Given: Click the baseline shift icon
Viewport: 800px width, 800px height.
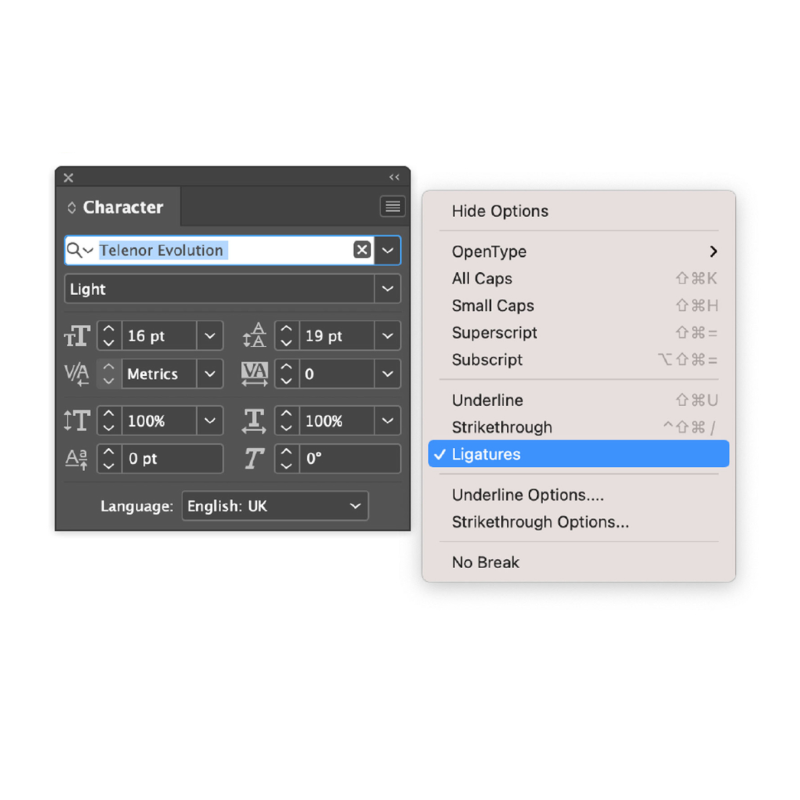Looking at the screenshot, I should tap(77, 459).
